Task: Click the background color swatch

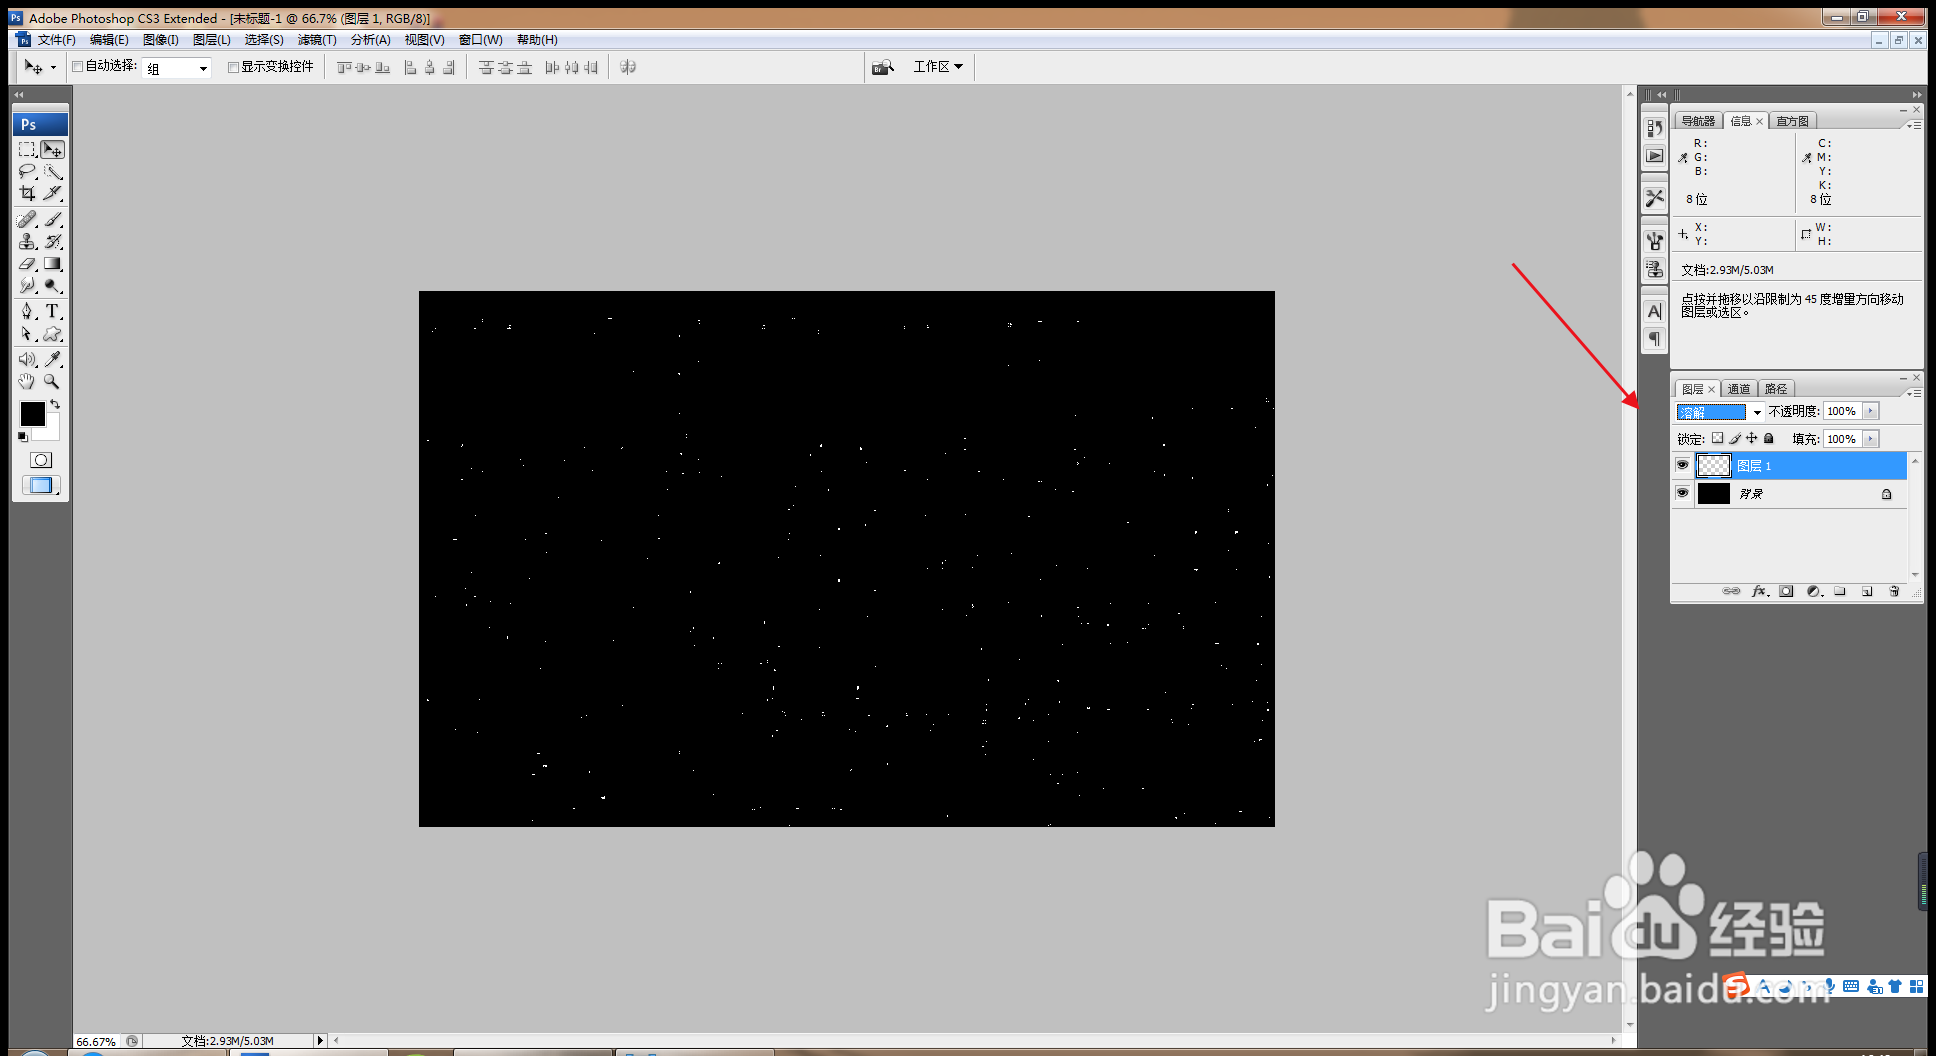Action: coord(52,432)
